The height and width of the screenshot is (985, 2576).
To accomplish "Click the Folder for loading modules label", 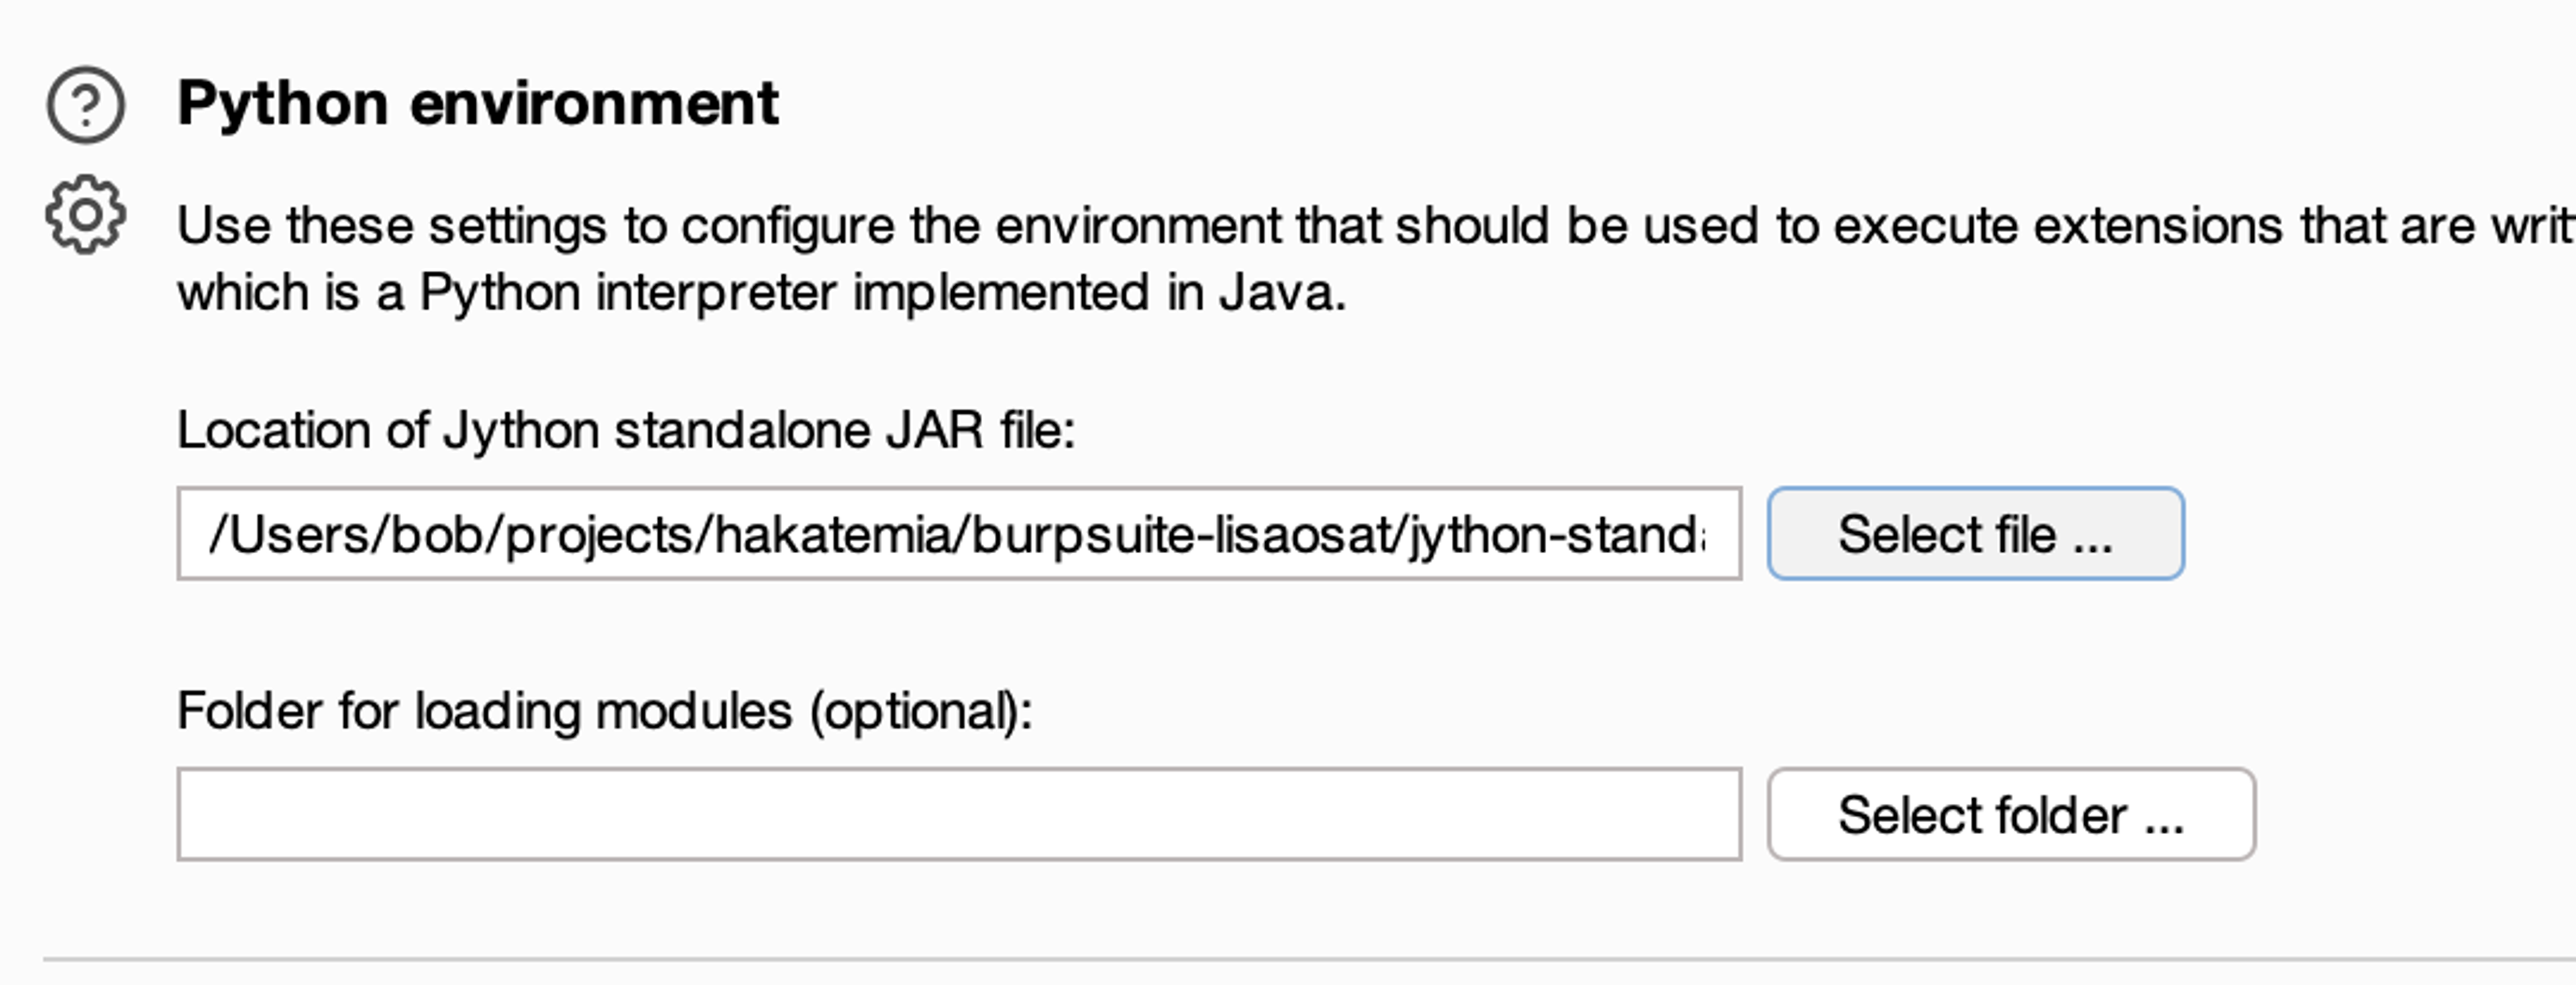I will click(604, 711).
